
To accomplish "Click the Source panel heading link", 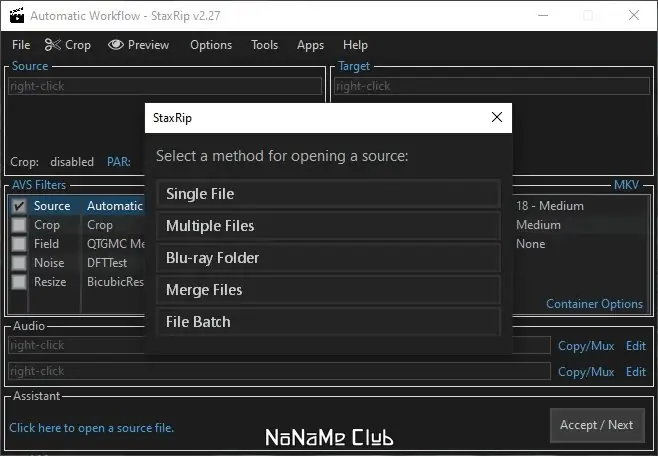I will 30,66.
